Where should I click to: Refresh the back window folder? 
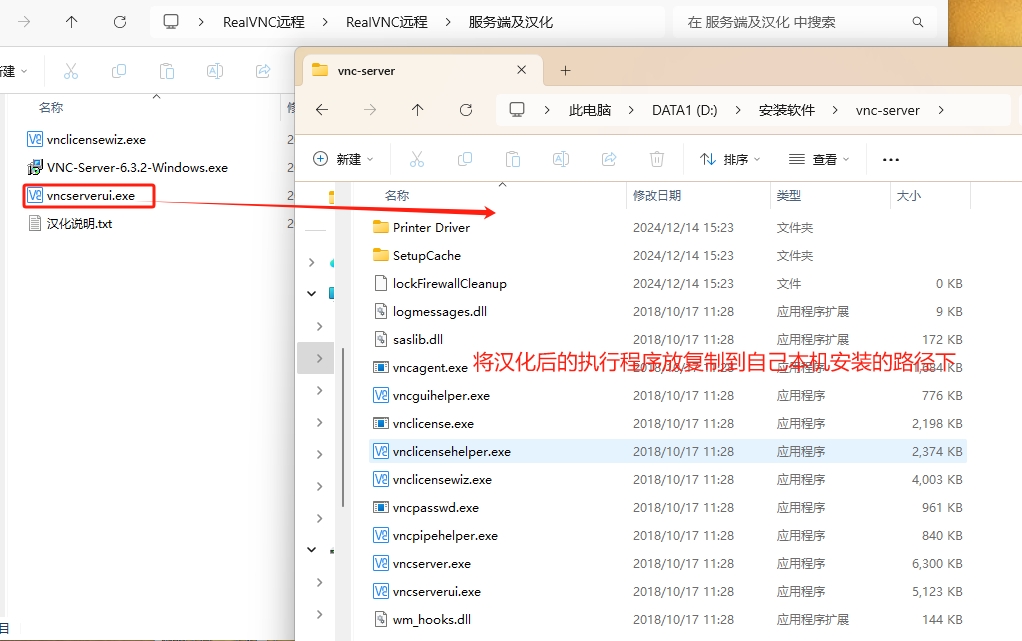coord(120,22)
